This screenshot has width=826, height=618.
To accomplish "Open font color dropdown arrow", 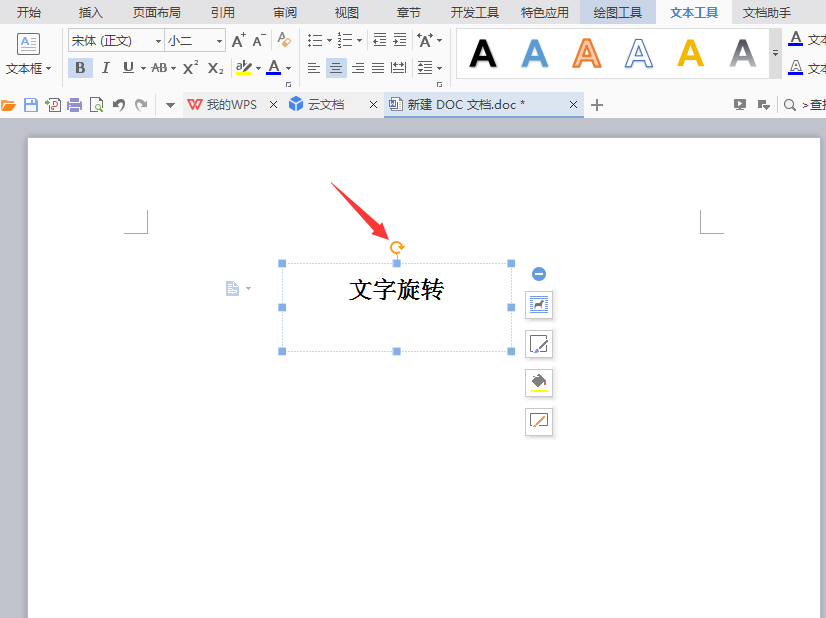I will click(x=288, y=68).
